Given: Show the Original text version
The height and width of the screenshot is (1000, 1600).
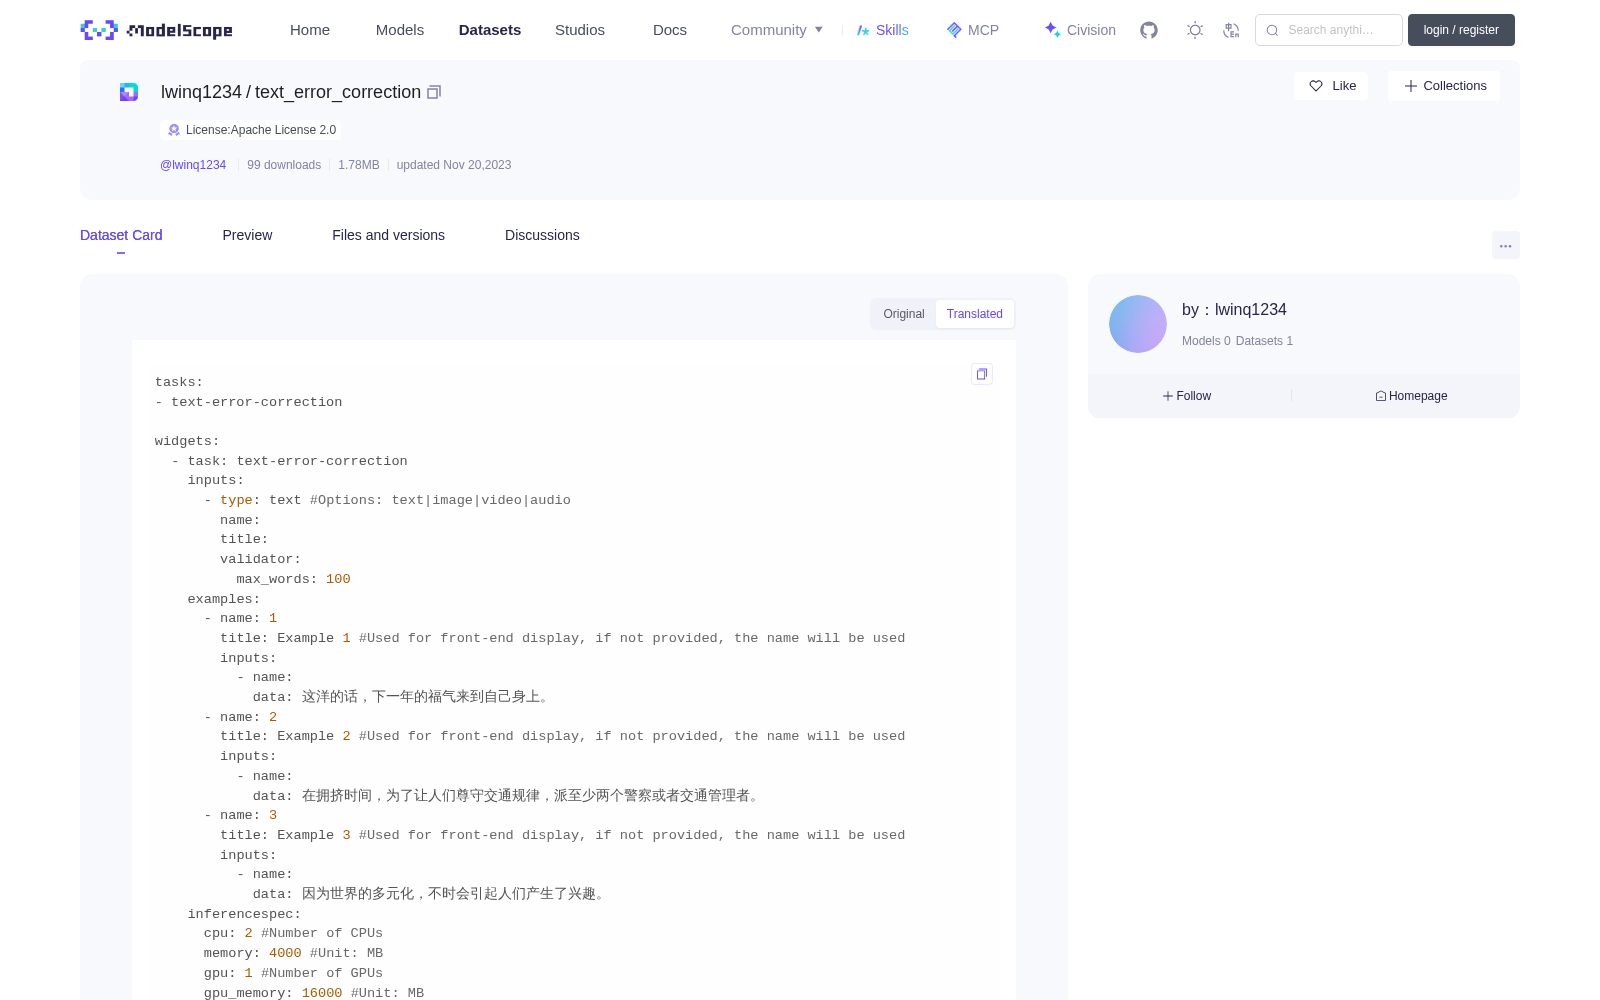Looking at the screenshot, I should pos(904,314).
